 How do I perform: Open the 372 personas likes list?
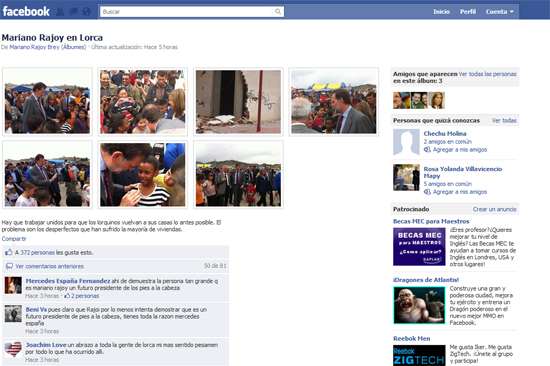click(x=38, y=252)
